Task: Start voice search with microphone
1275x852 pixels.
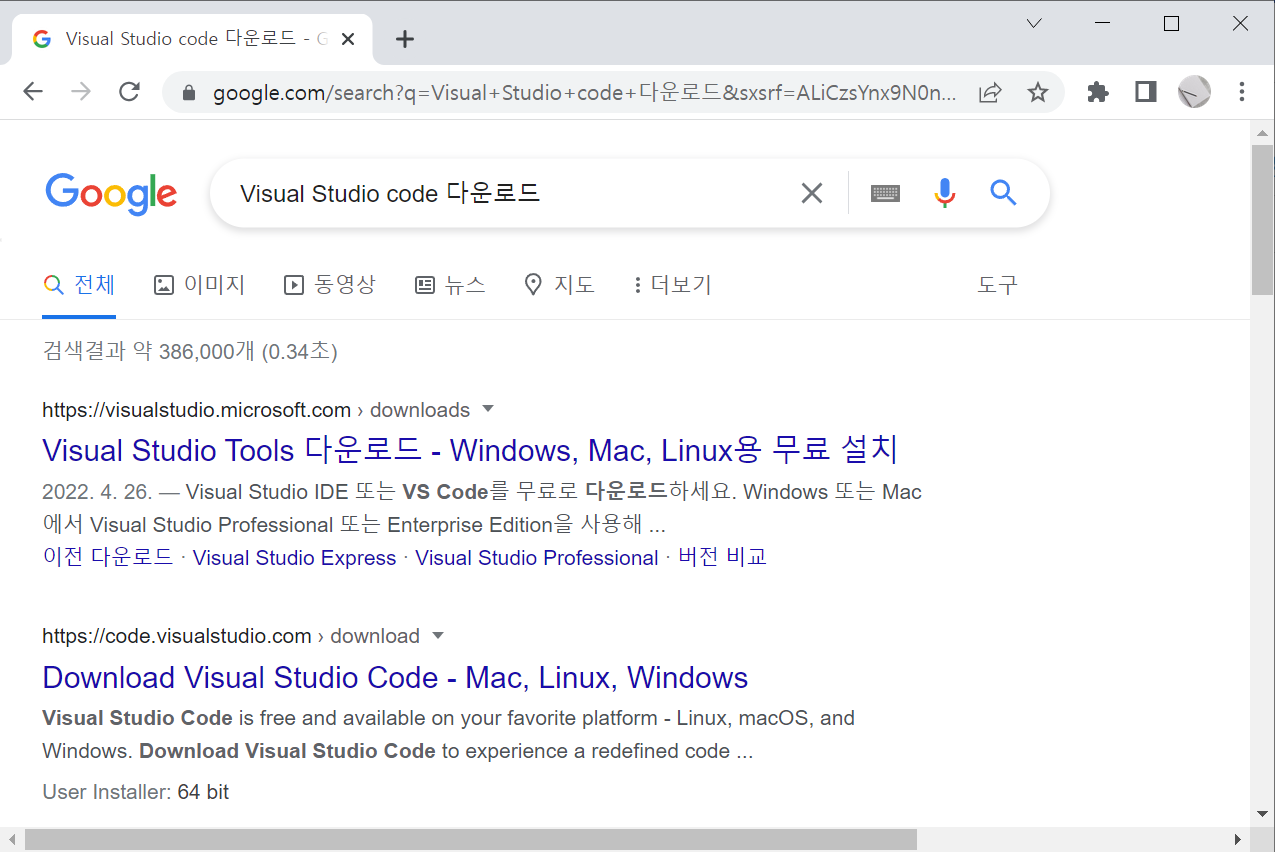Action: point(945,193)
